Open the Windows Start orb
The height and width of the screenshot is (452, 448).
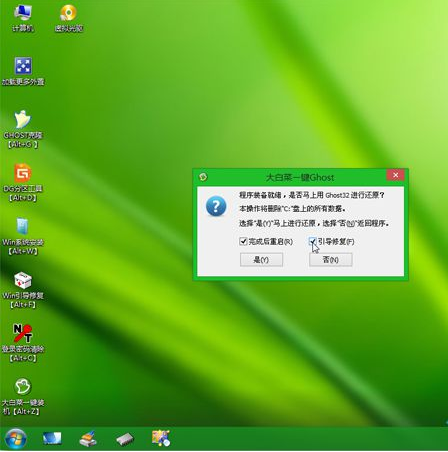16,439
